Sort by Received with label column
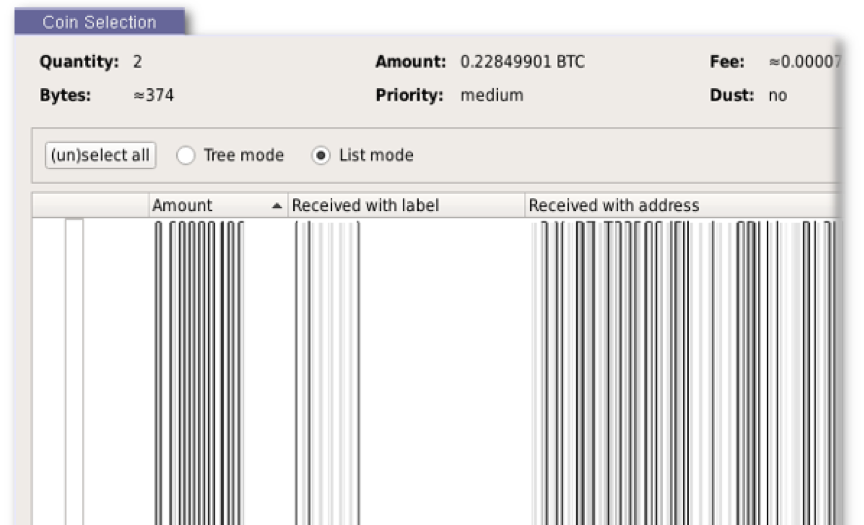 [x=406, y=205]
